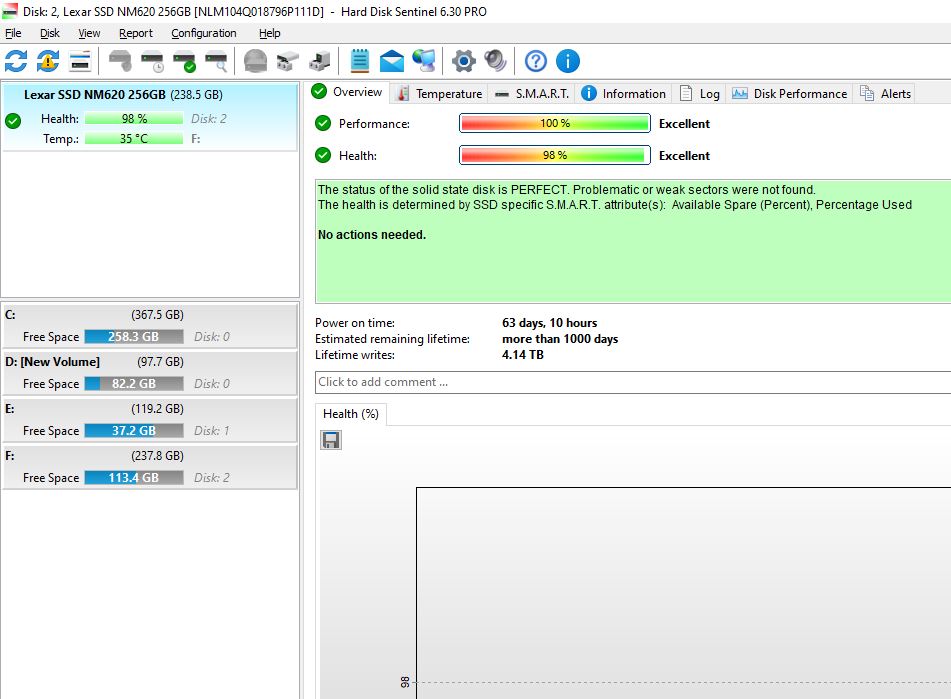The height and width of the screenshot is (699, 951).
Task: Open the File menu
Action: (13, 33)
